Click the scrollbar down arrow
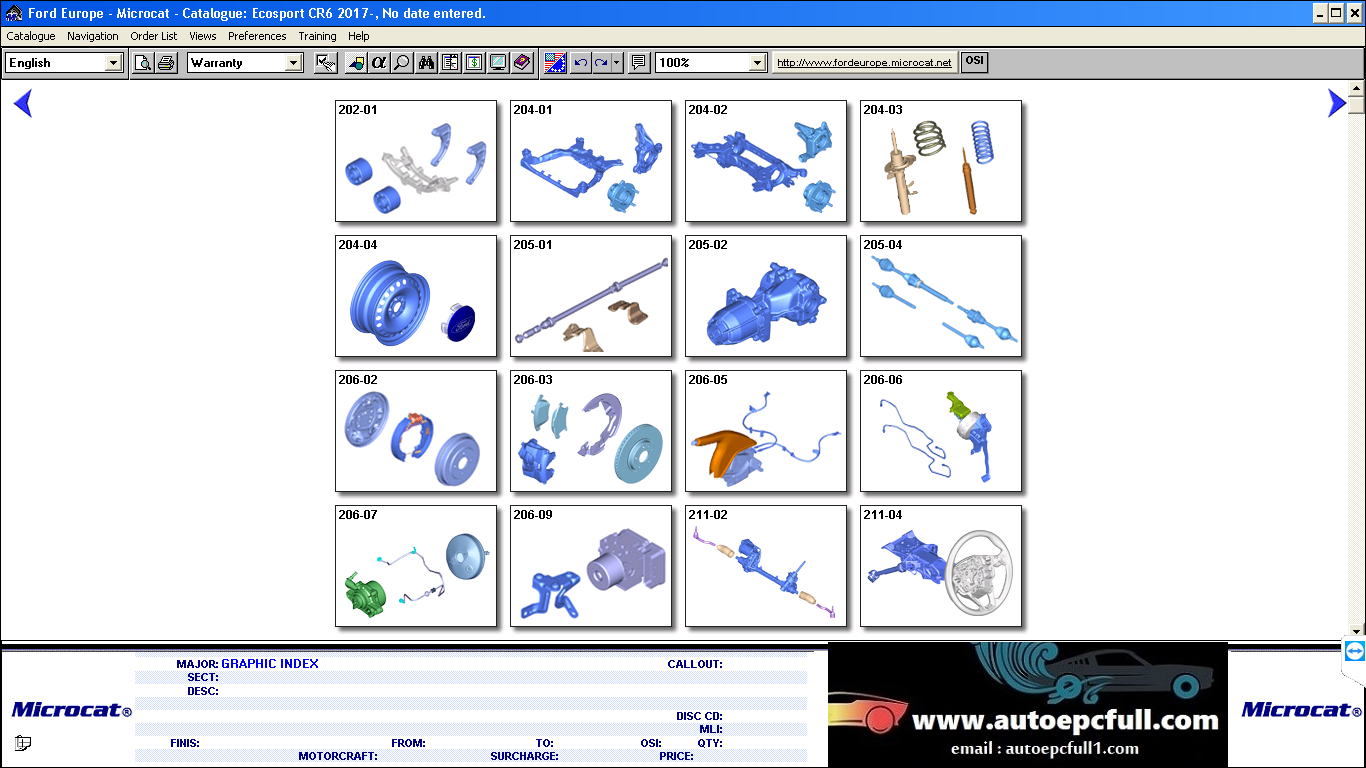 pos(1357,631)
